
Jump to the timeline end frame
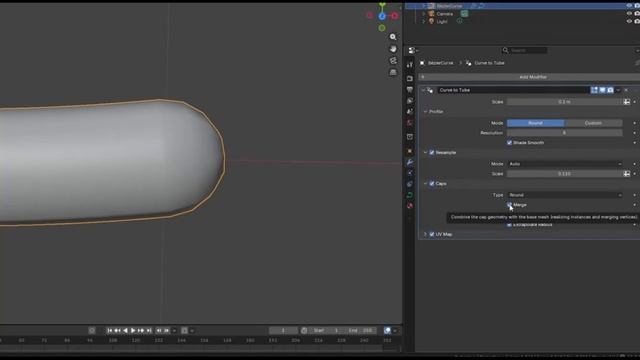[149, 330]
